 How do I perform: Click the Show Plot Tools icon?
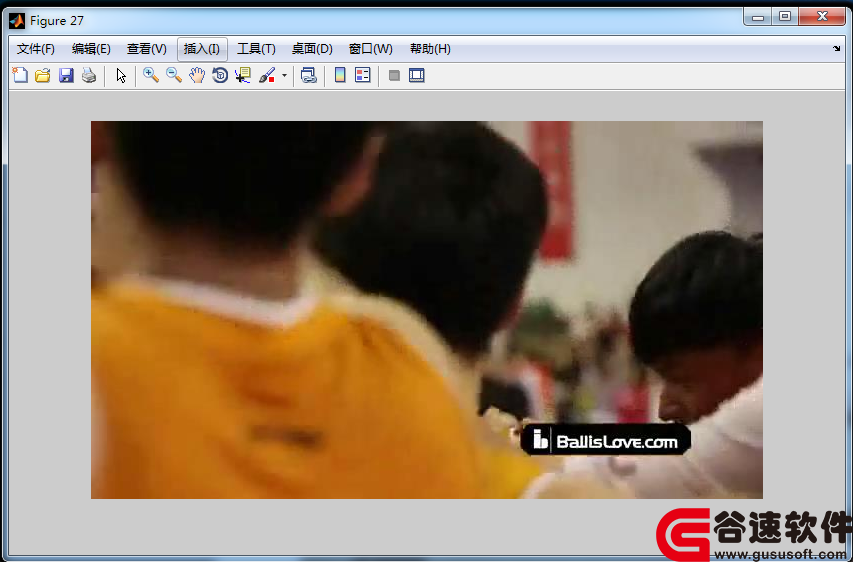(416, 75)
